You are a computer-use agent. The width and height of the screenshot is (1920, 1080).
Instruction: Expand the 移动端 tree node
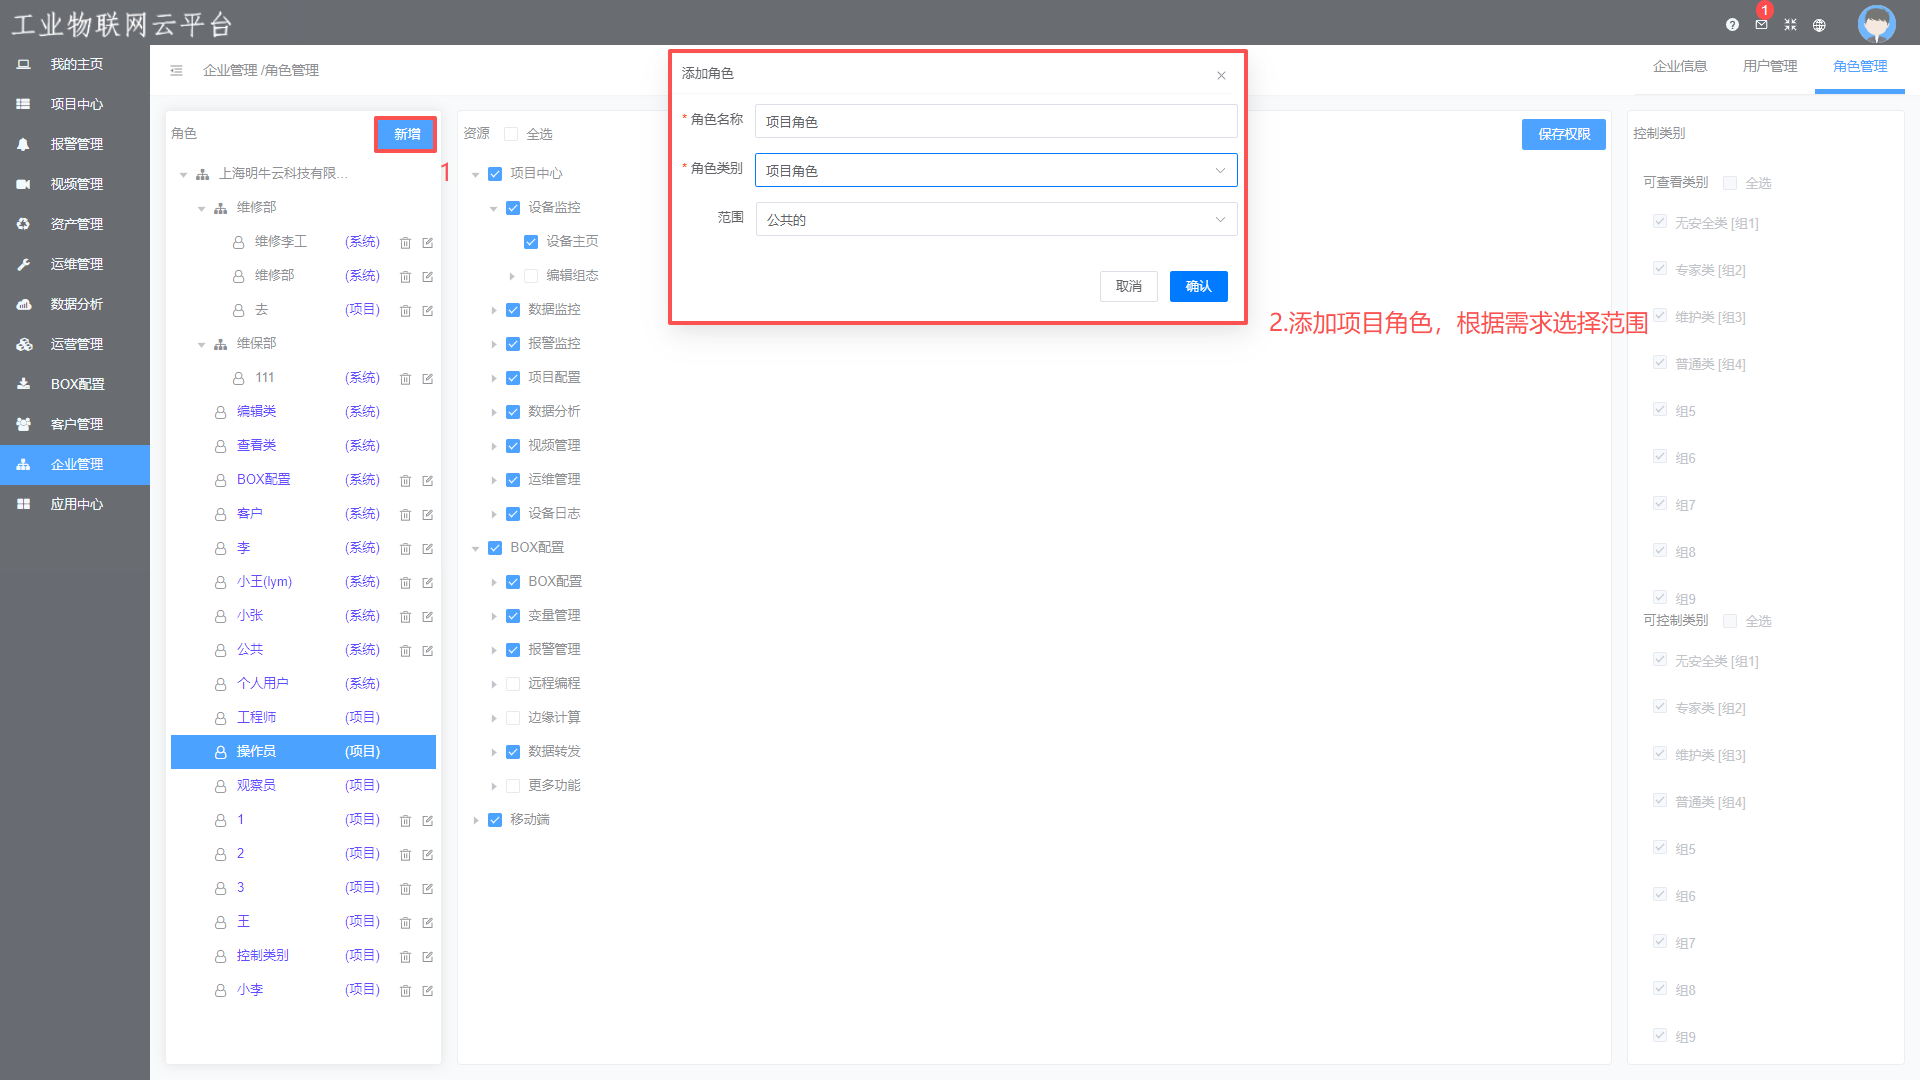476,820
